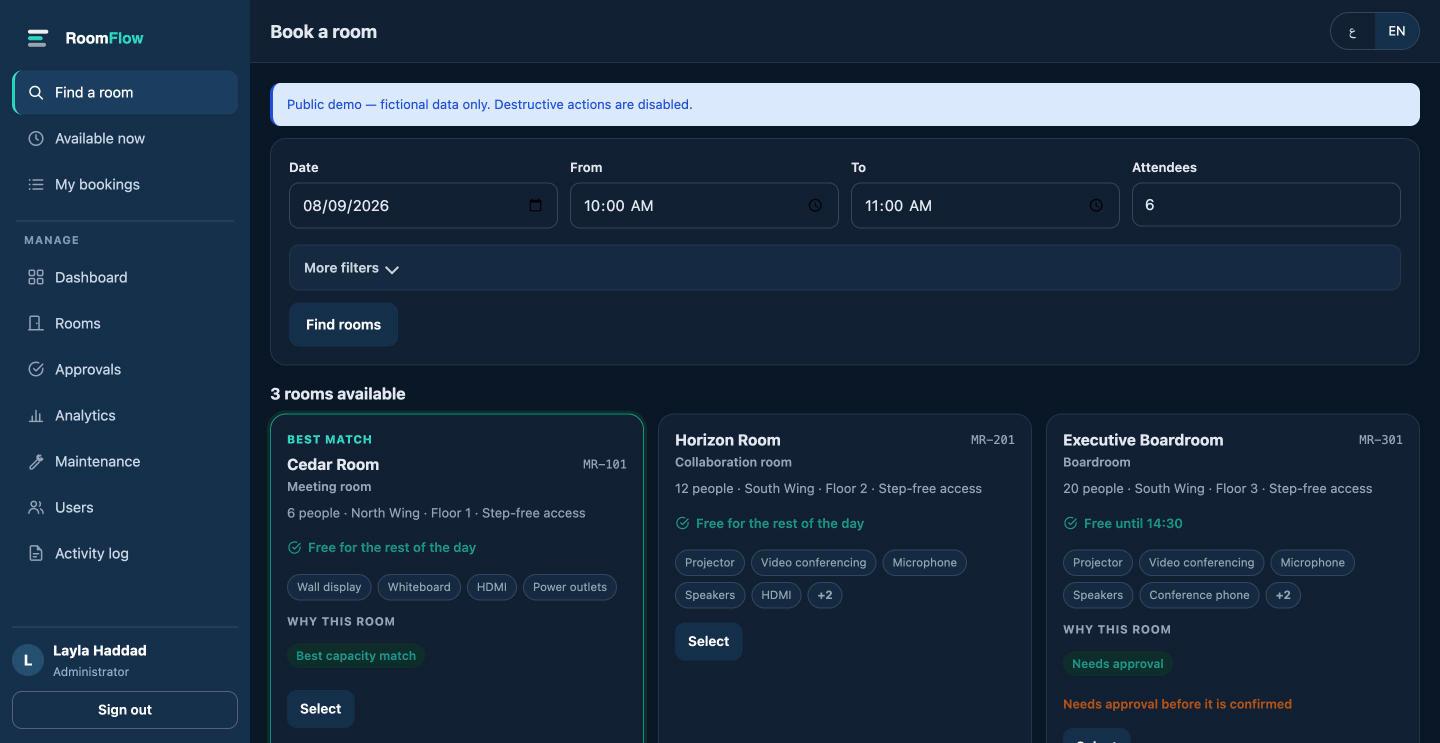Click Layla Haddad's avatar
The width and height of the screenshot is (1440, 743).
[28, 660]
